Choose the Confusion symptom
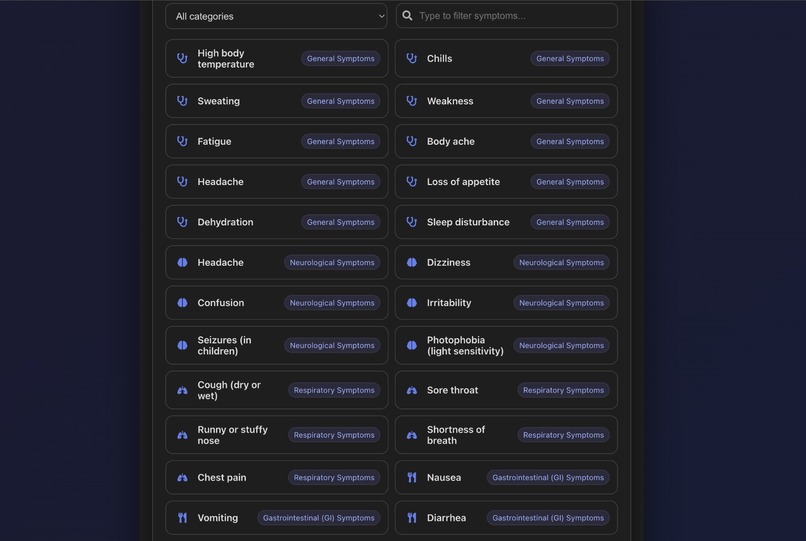 pyautogui.click(x=277, y=302)
